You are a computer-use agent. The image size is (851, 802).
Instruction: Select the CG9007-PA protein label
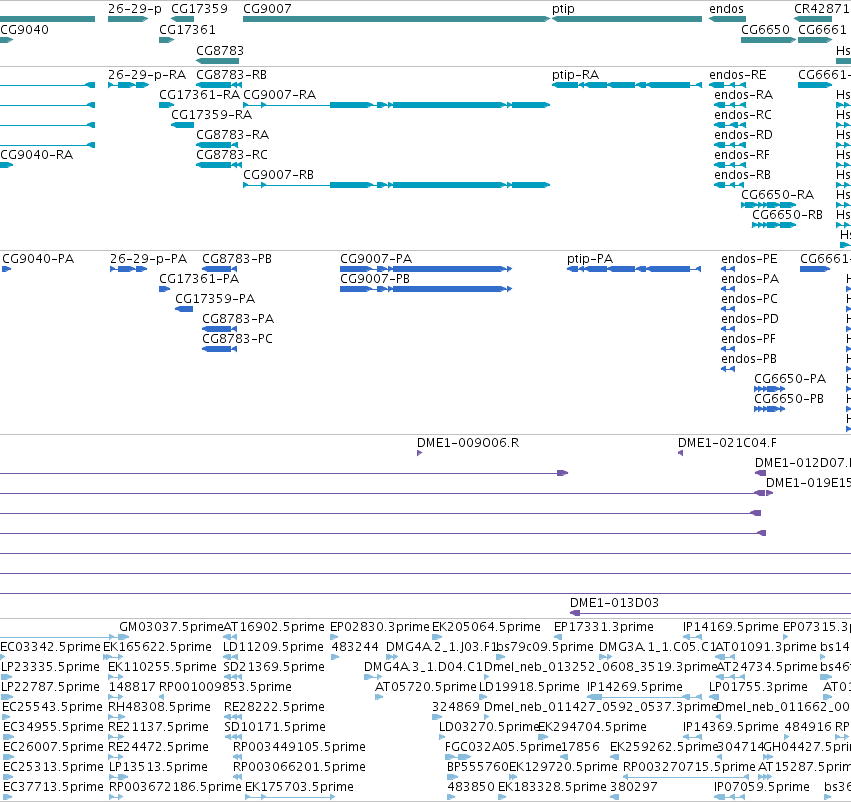click(x=376, y=259)
